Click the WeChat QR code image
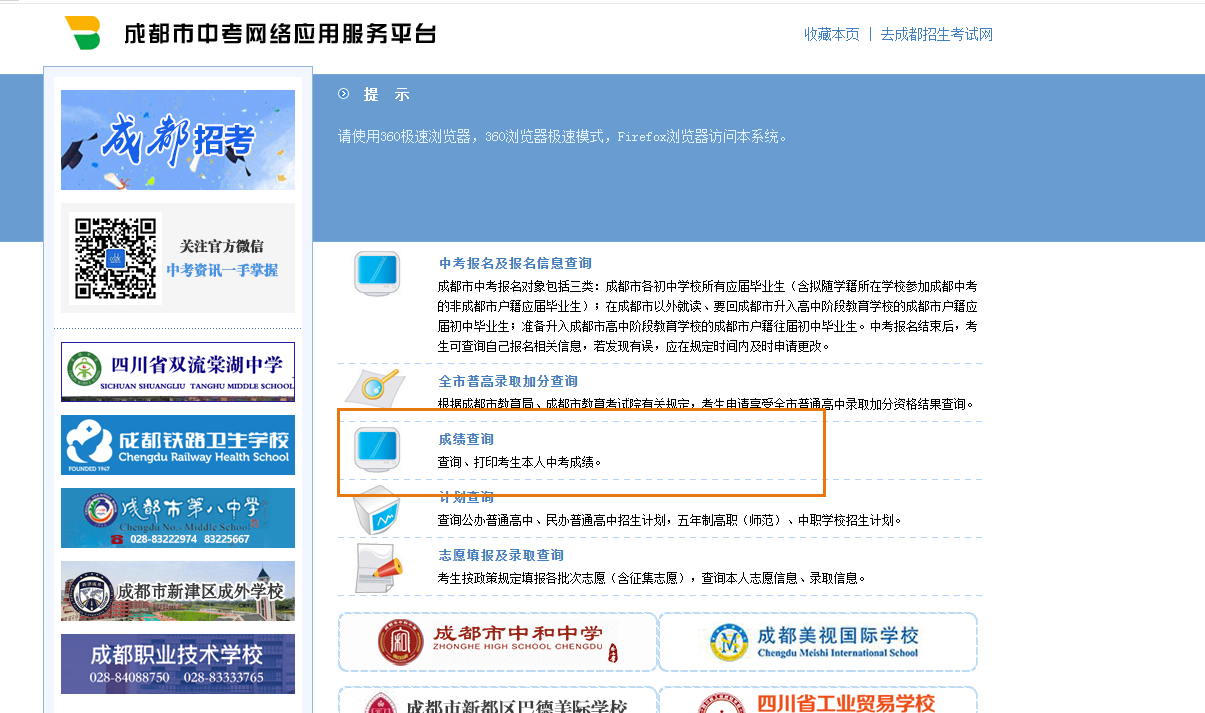 pos(115,258)
